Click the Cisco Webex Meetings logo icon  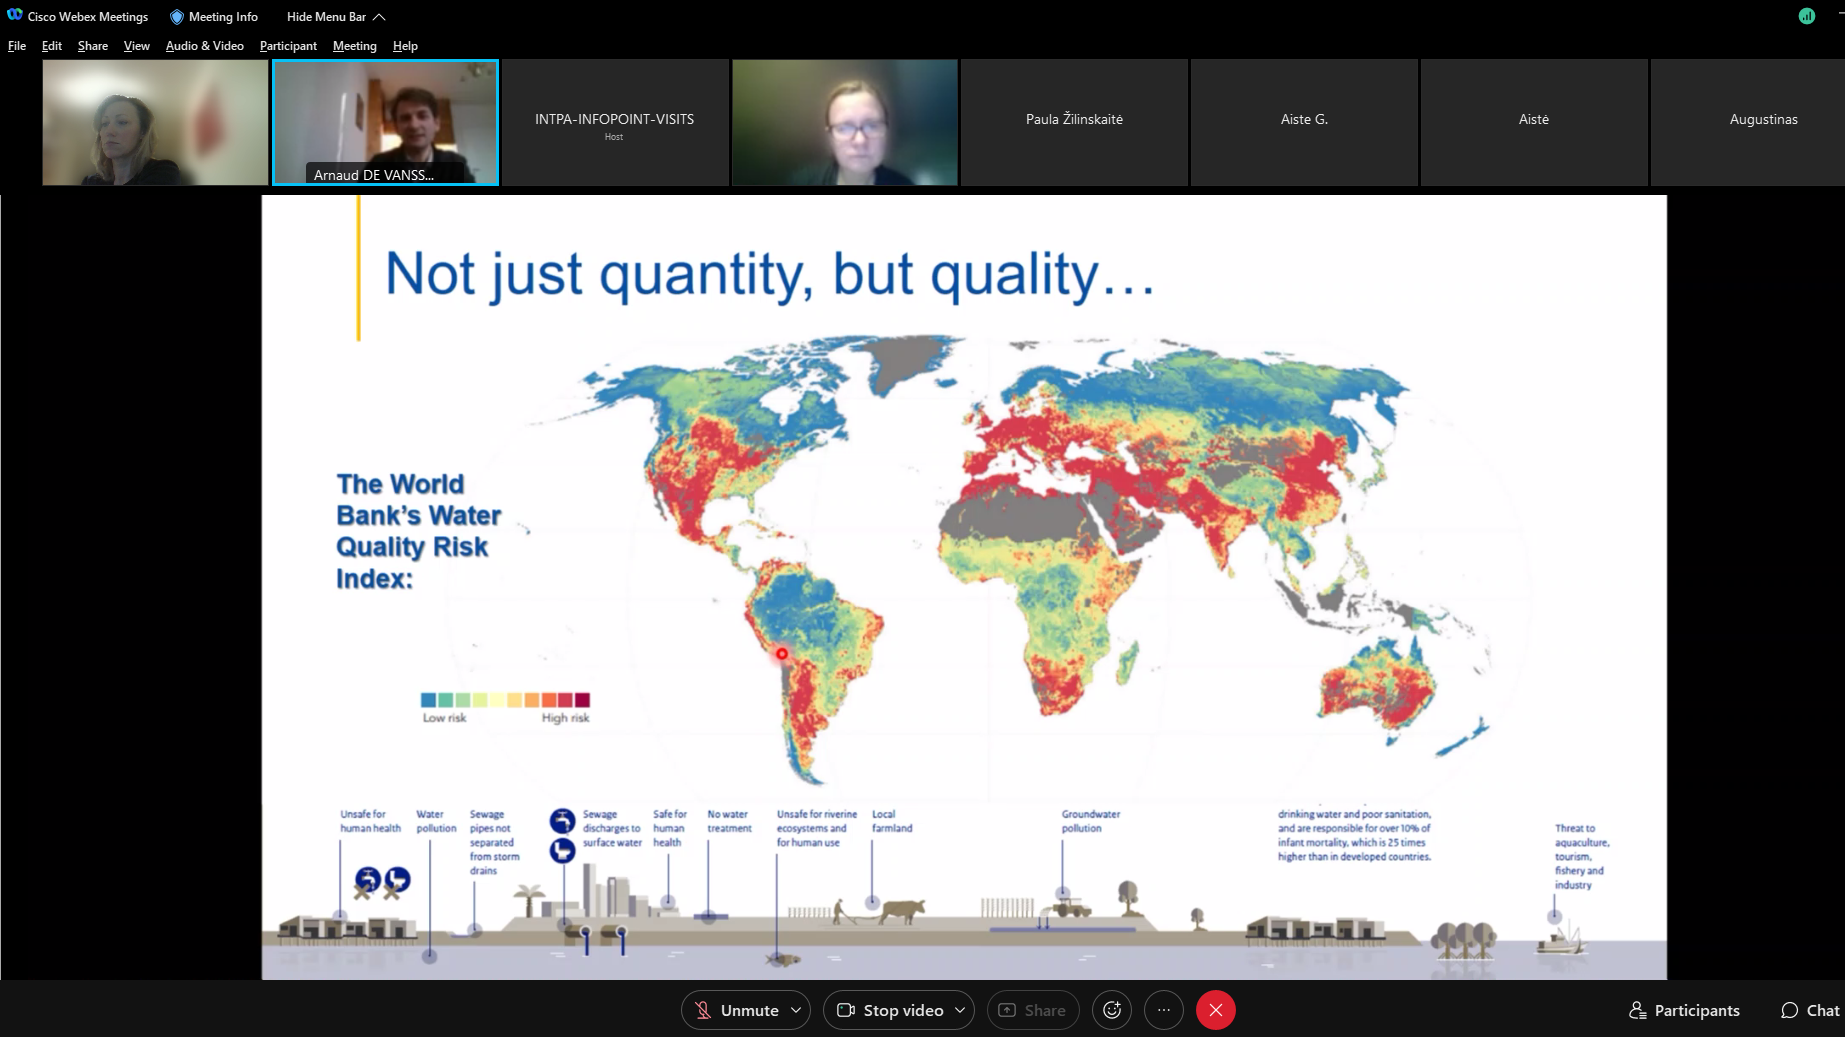click(14, 15)
